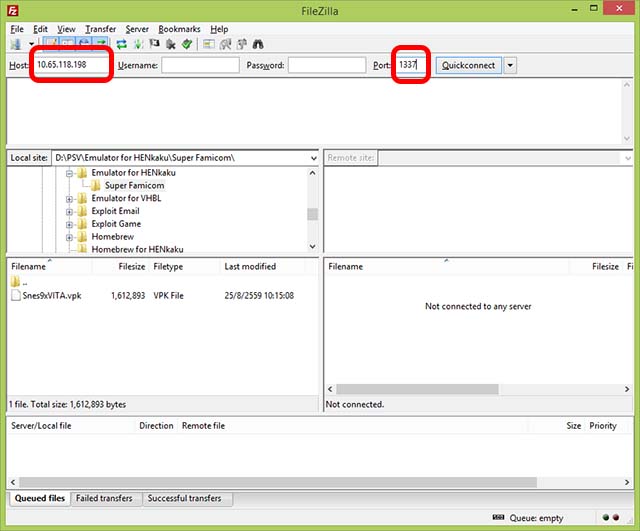Image resolution: width=640 pixels, height=531 pixels.
Task: Switch to the Successful transfers tab
Action: point(184,498)
